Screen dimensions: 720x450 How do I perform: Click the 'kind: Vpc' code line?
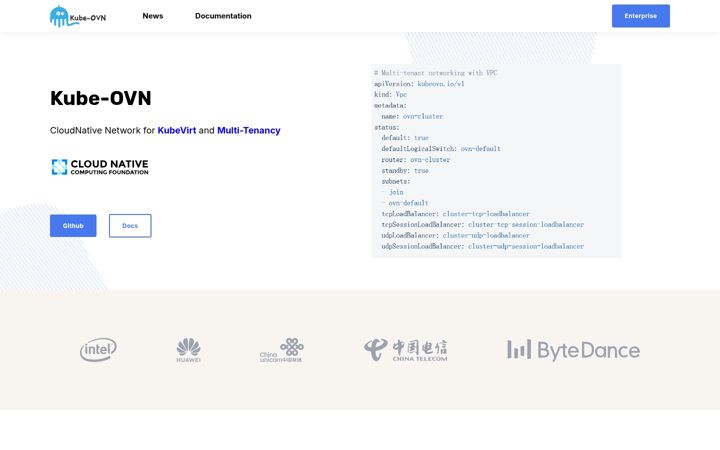(x=390, y=95)
